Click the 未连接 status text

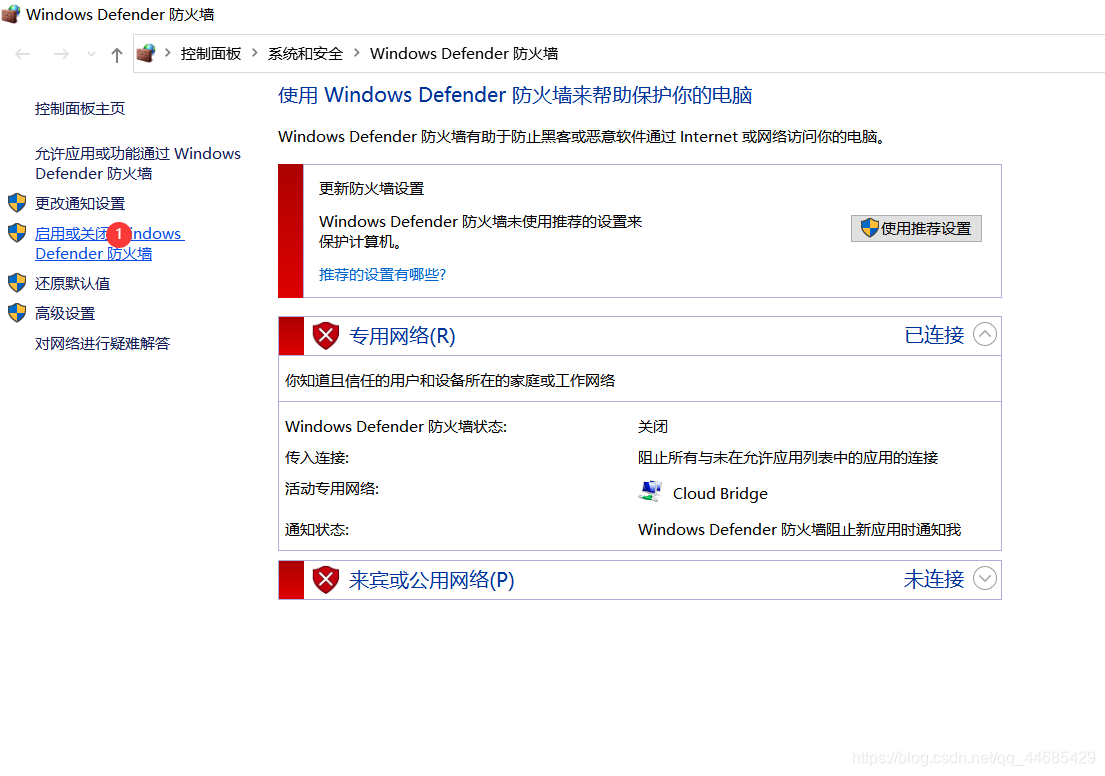(x=934, y=579)
